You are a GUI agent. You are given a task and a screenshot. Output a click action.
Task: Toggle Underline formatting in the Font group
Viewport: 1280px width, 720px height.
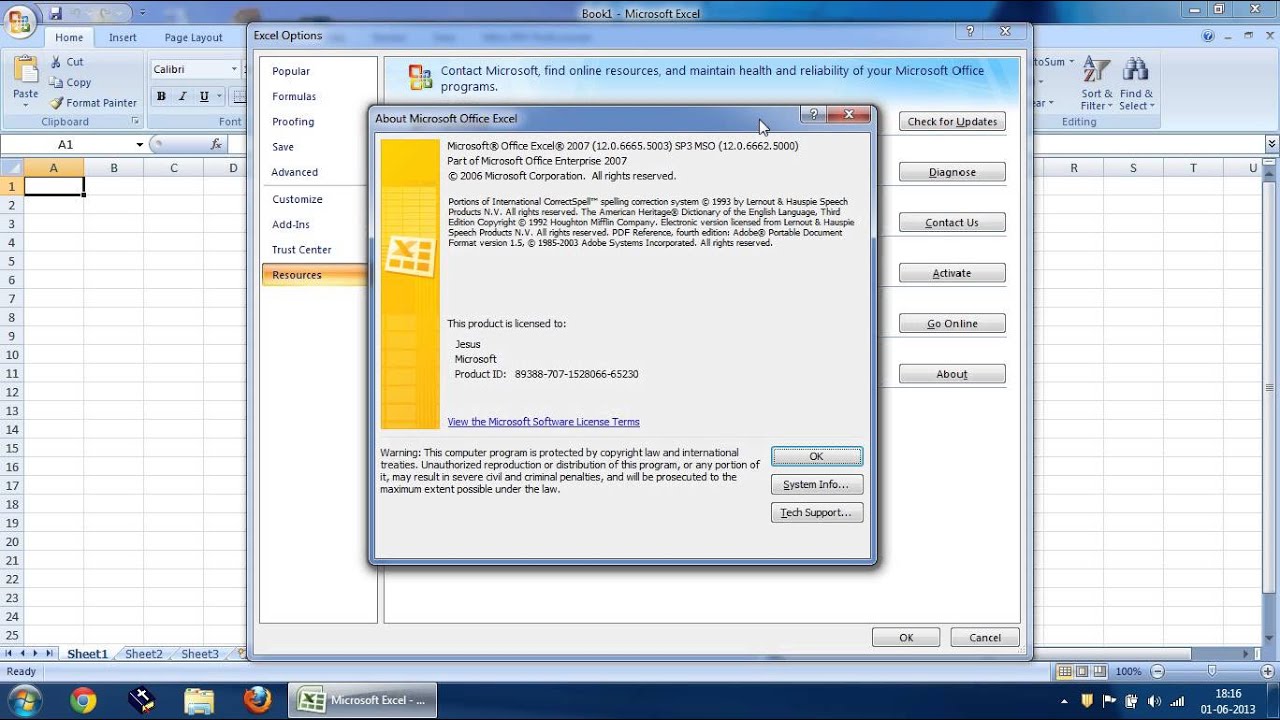pos(204,97)
